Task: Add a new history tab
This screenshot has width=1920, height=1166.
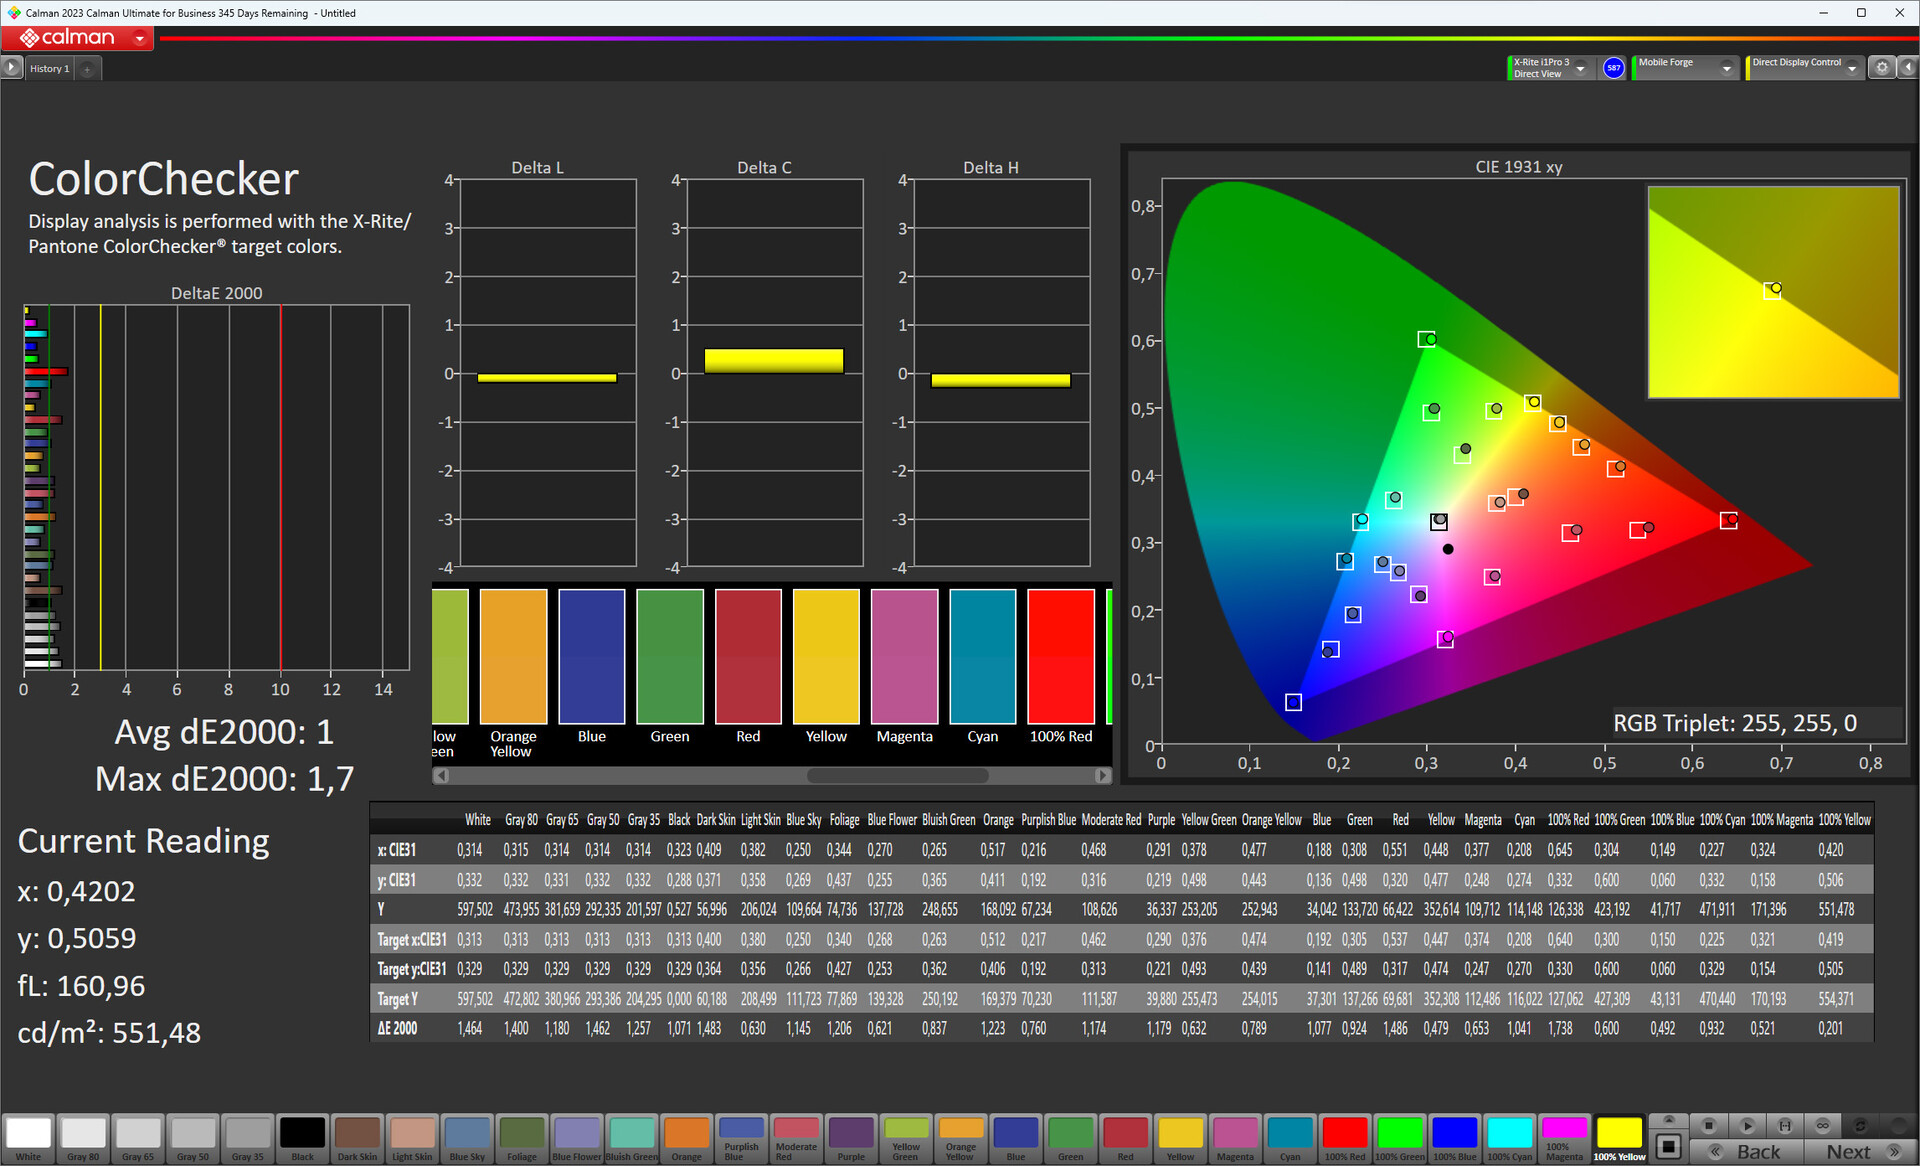Action: 87,69
